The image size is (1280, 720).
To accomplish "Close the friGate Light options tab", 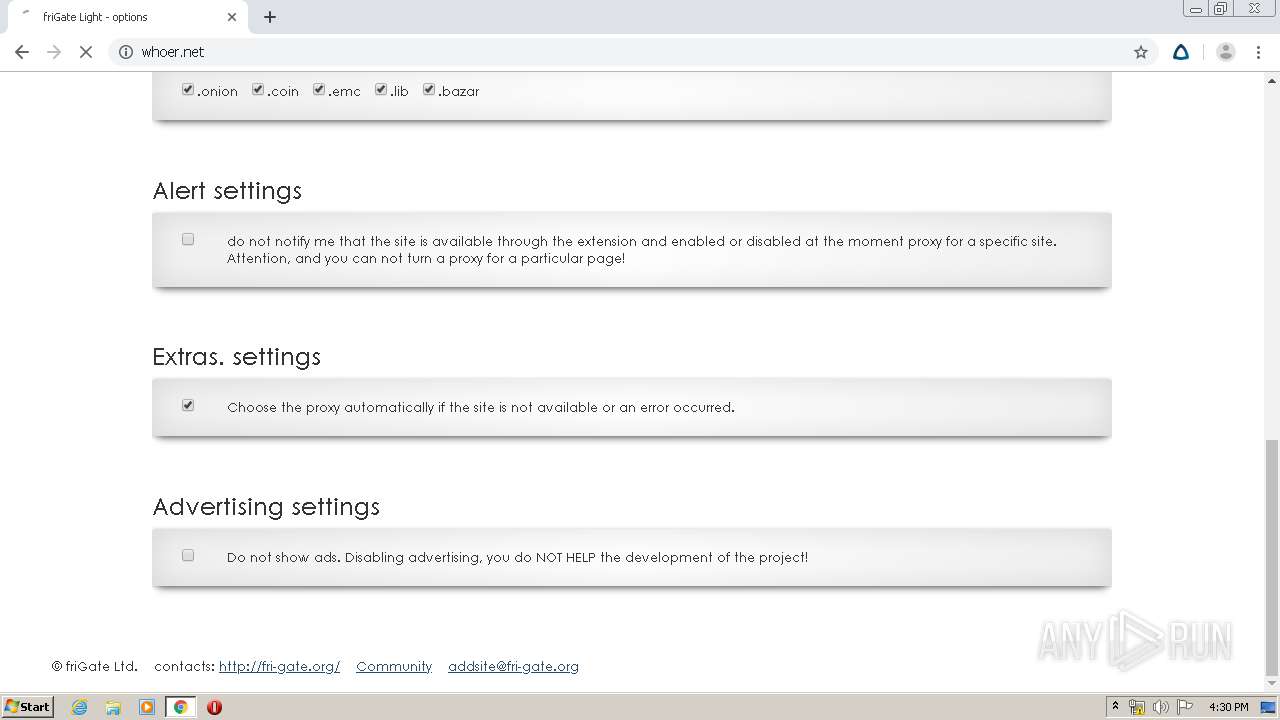I will [x=232, y=17].
